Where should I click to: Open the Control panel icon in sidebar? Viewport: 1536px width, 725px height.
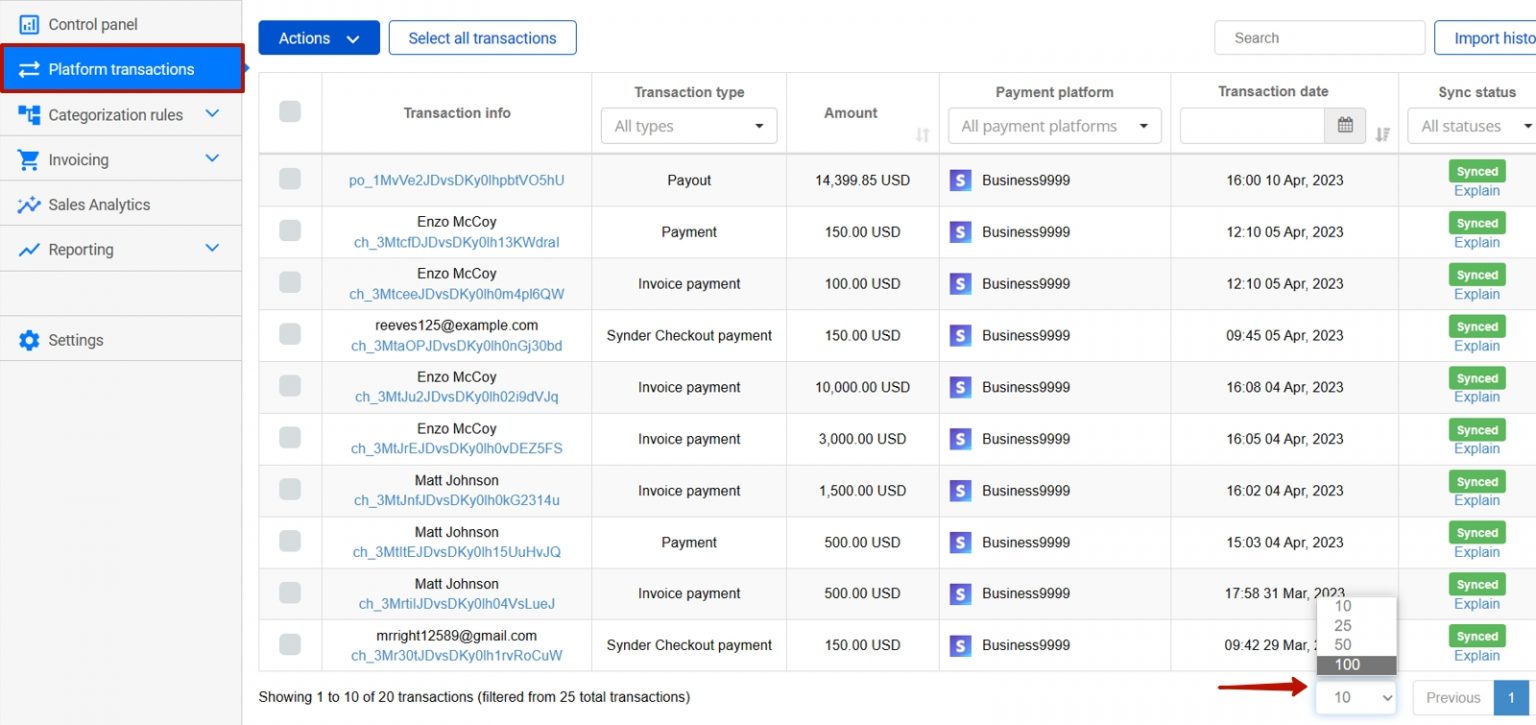[30, 23]
